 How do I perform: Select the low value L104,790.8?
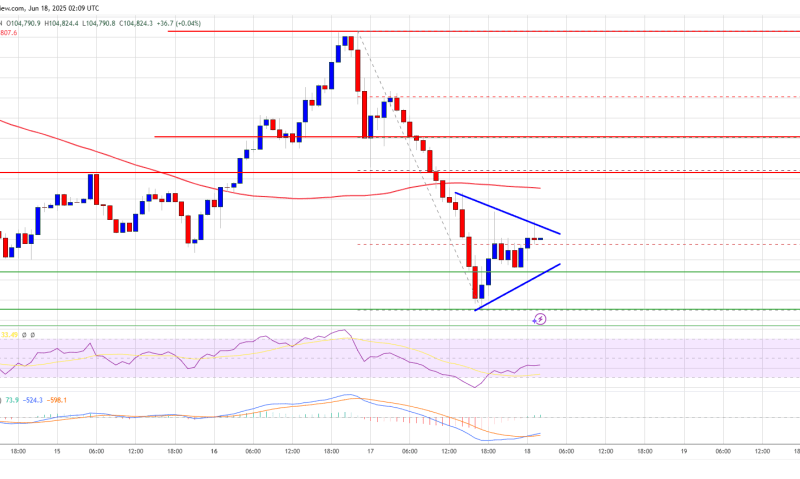[99, 23]
